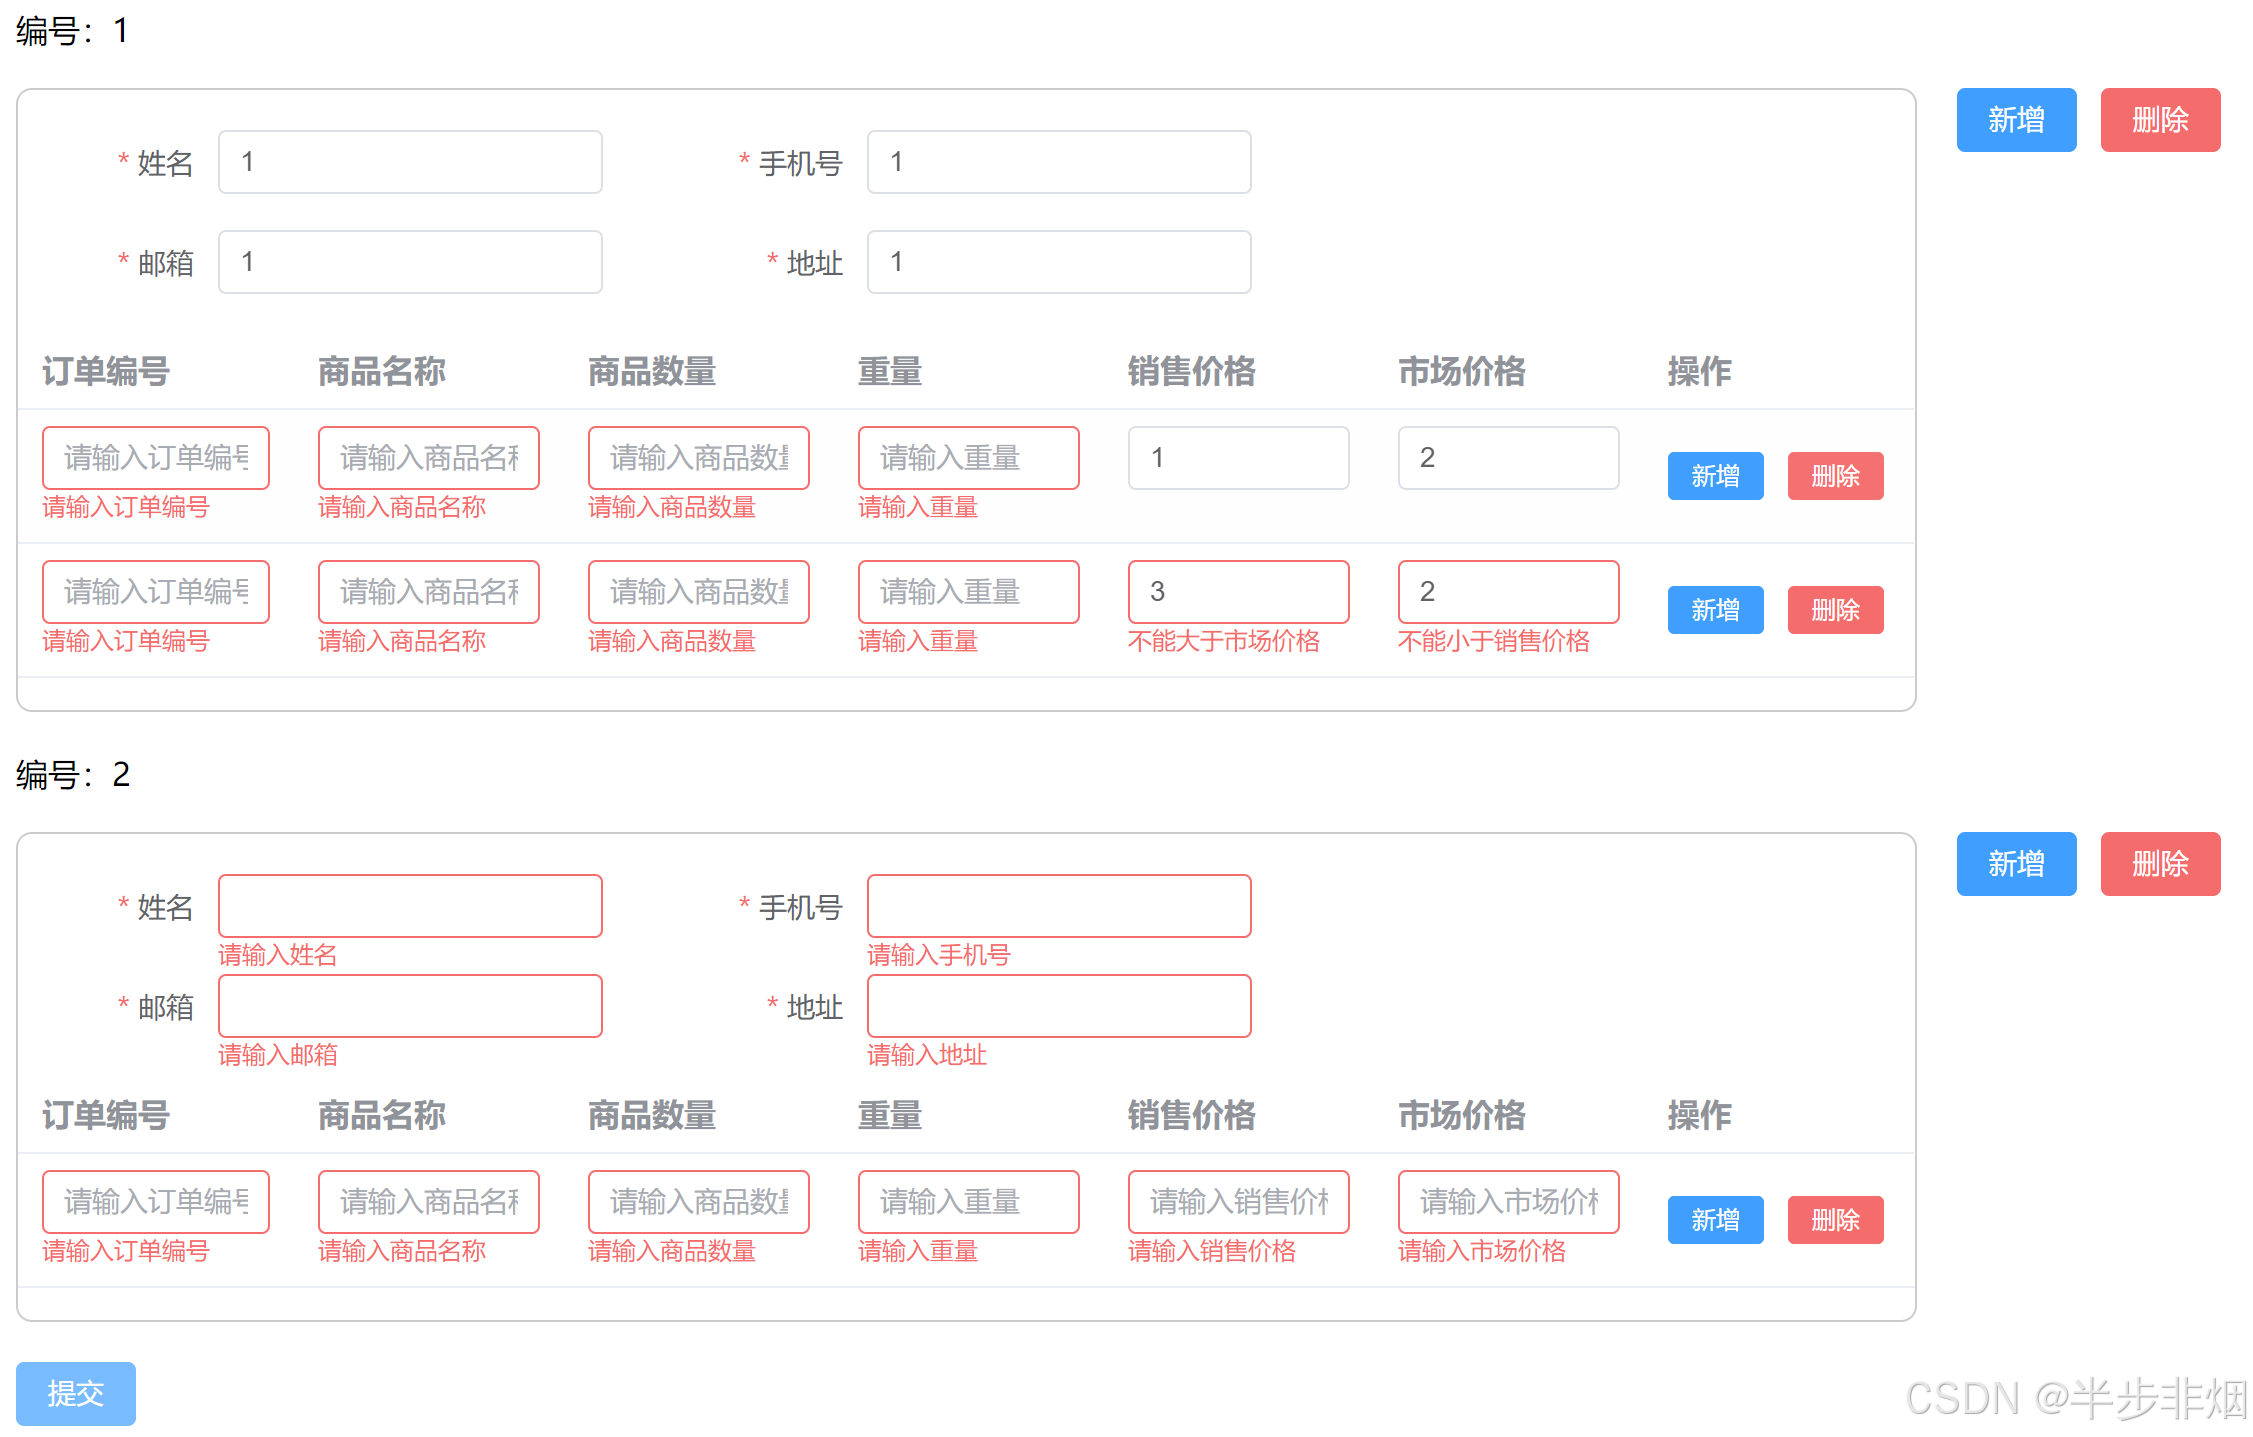The image size is (2253, 1437).
Task: Click the 提交 submit button
Action: pos(75,1392)
